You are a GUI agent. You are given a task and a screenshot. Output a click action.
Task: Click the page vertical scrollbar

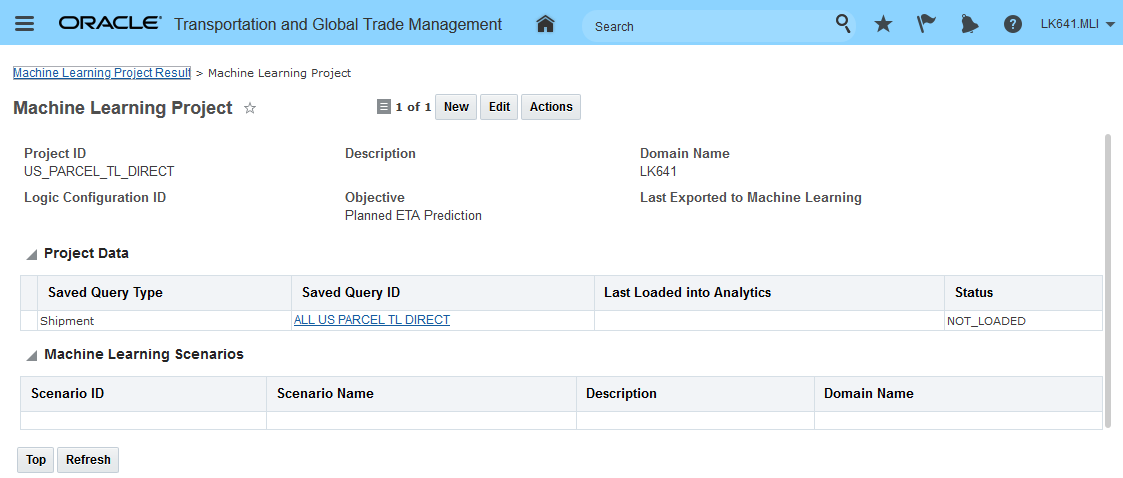1107,280
